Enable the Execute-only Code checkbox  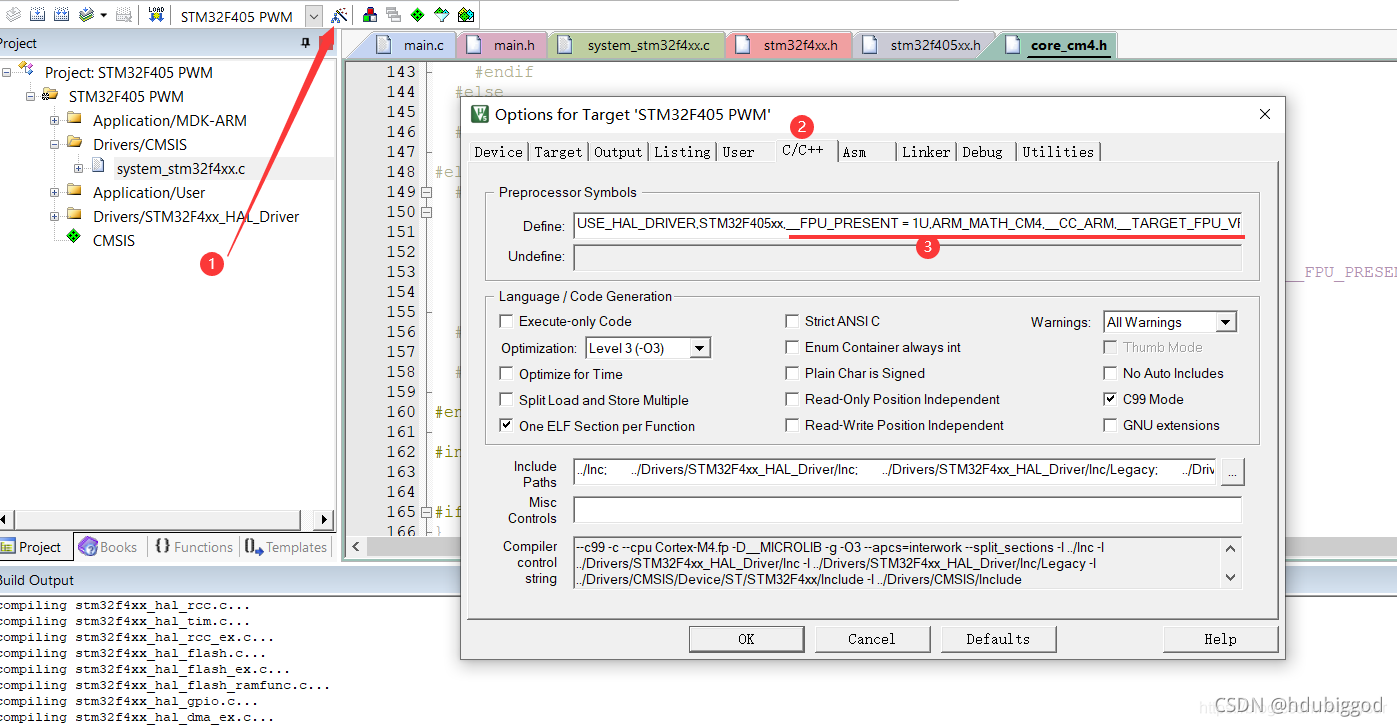(506, 321)
